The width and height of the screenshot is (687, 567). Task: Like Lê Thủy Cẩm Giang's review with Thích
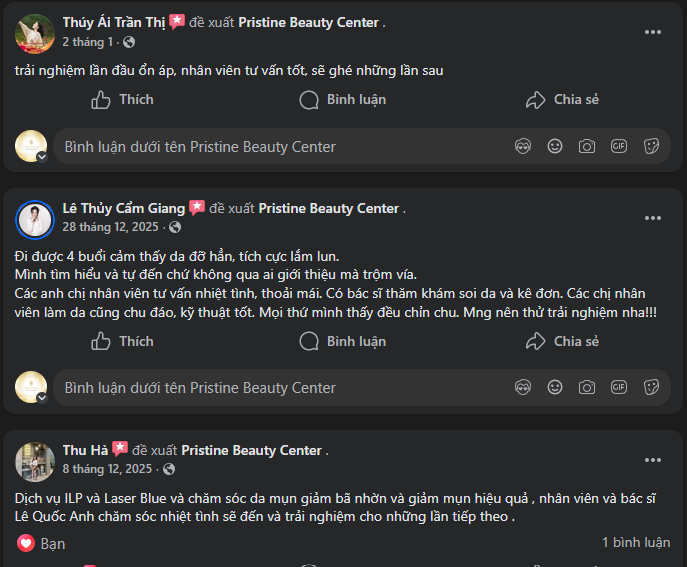point(122,341)
